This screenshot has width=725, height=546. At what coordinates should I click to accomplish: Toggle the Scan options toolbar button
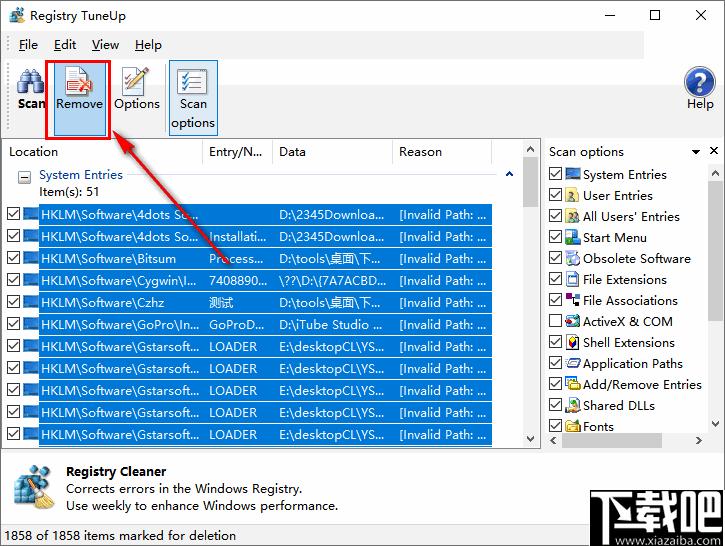click(x=193, y=98)
